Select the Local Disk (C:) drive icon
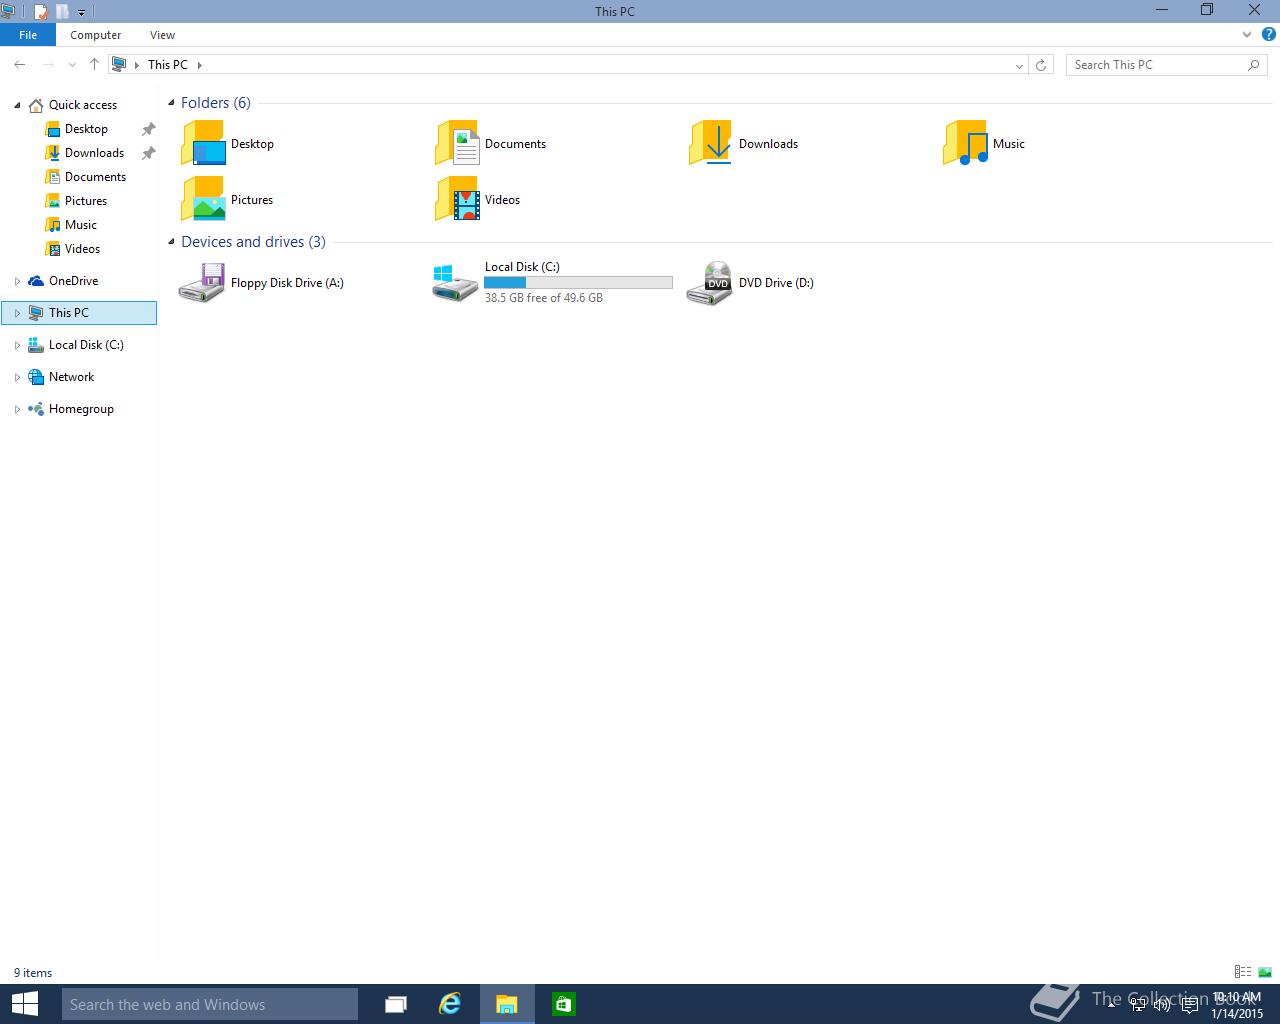 pos(456,283)
